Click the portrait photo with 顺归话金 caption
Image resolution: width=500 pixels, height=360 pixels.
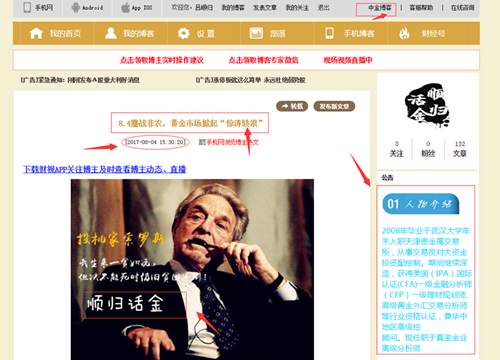coord(192,269)
